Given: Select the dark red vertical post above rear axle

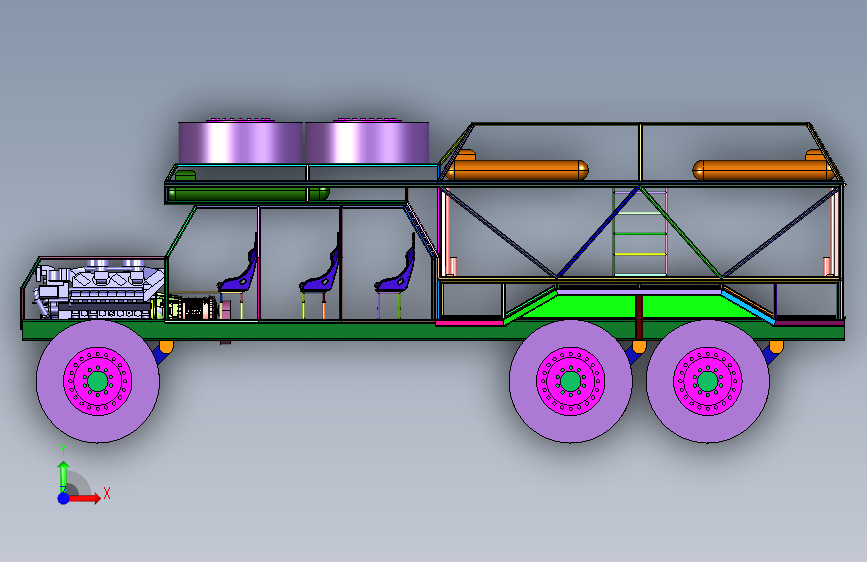Looking at the screenshot, I should pyautogui.click(x=639, y=317).
